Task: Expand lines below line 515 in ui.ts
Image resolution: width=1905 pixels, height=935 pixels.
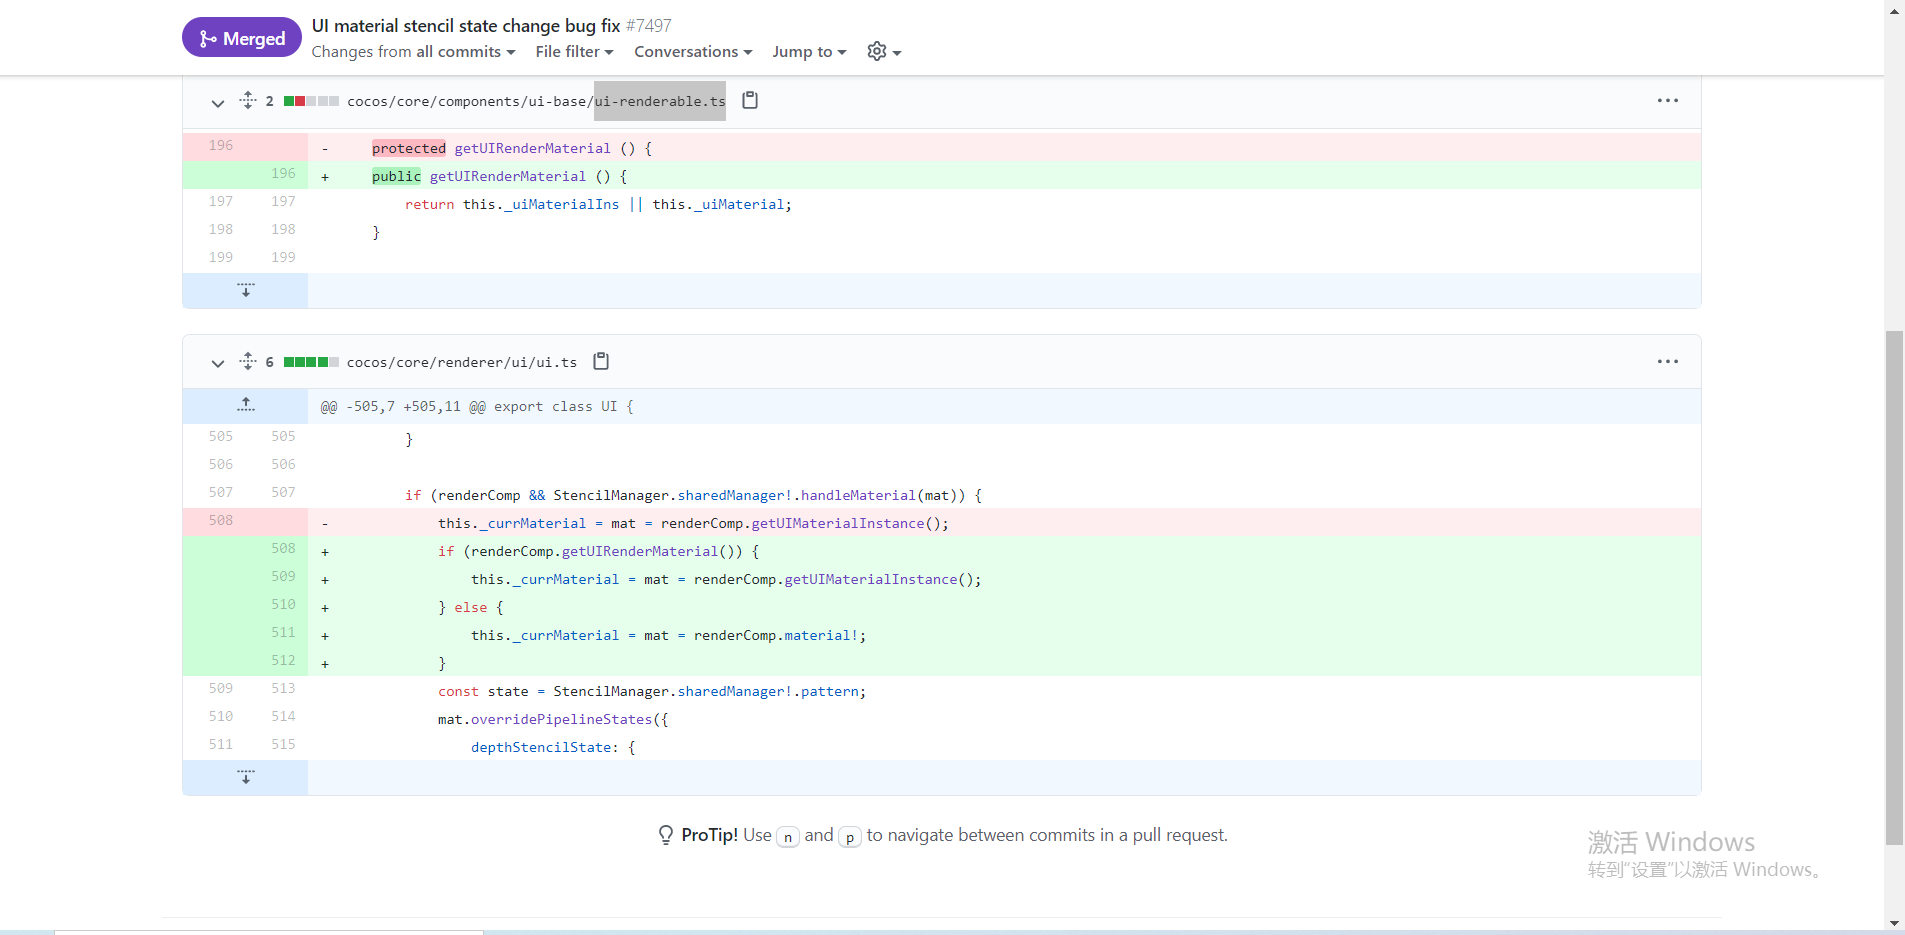Action: [x=246, y=777]
